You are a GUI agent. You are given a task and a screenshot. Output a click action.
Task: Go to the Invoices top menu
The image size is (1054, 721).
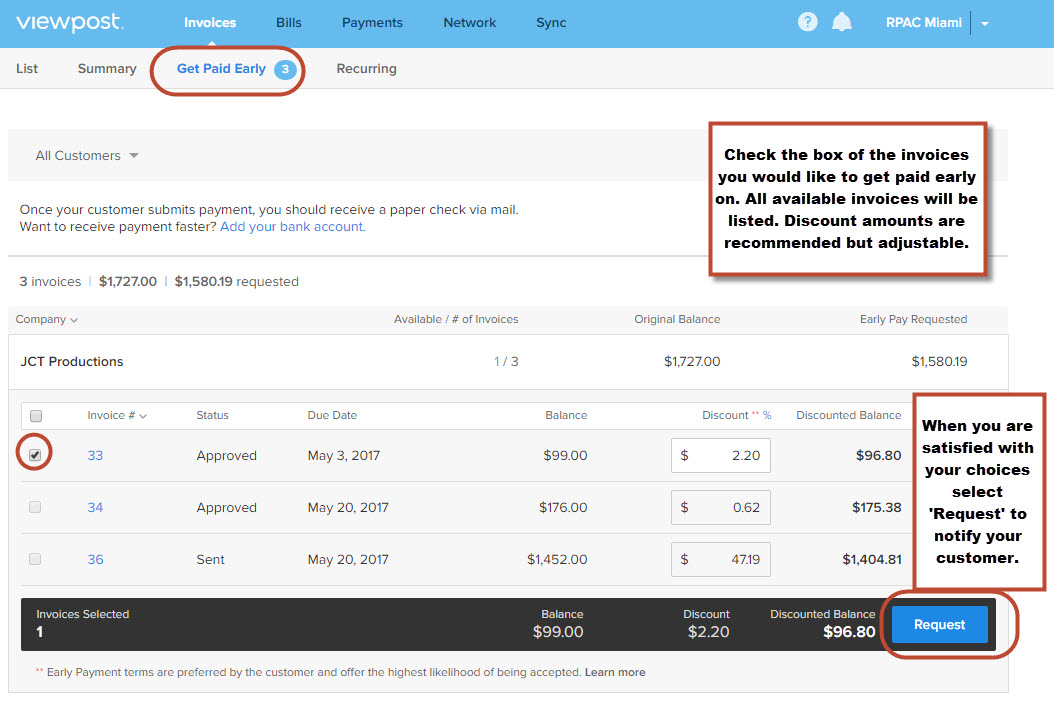point(210,22)
